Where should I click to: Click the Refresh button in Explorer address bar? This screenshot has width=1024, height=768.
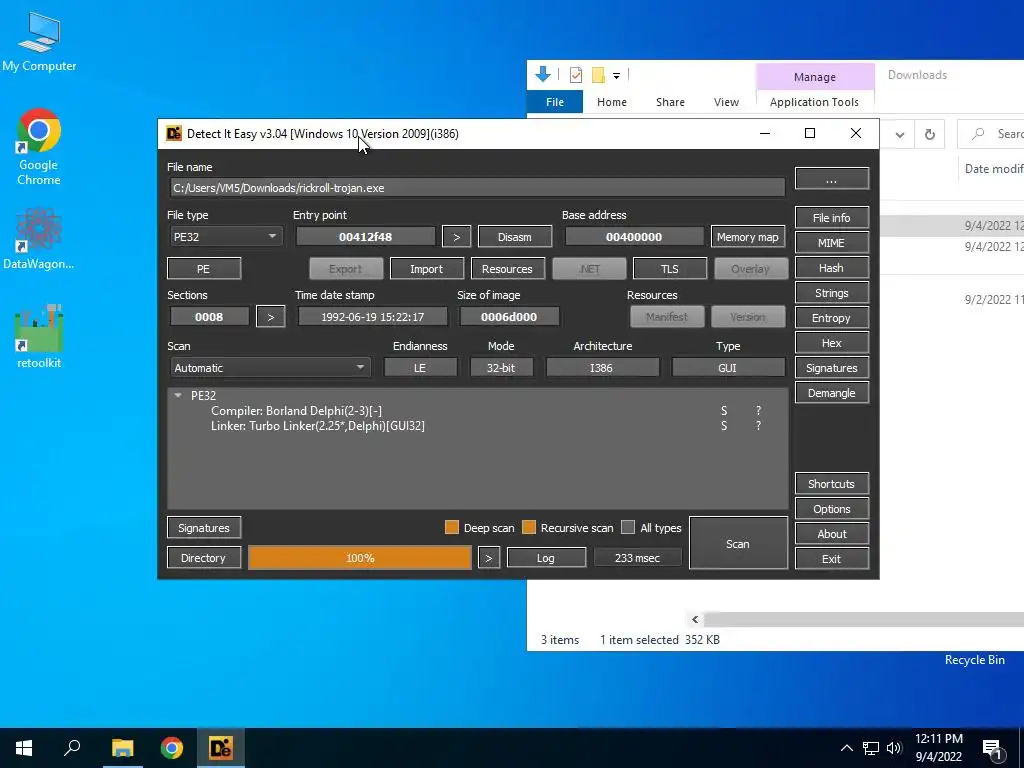930,135
